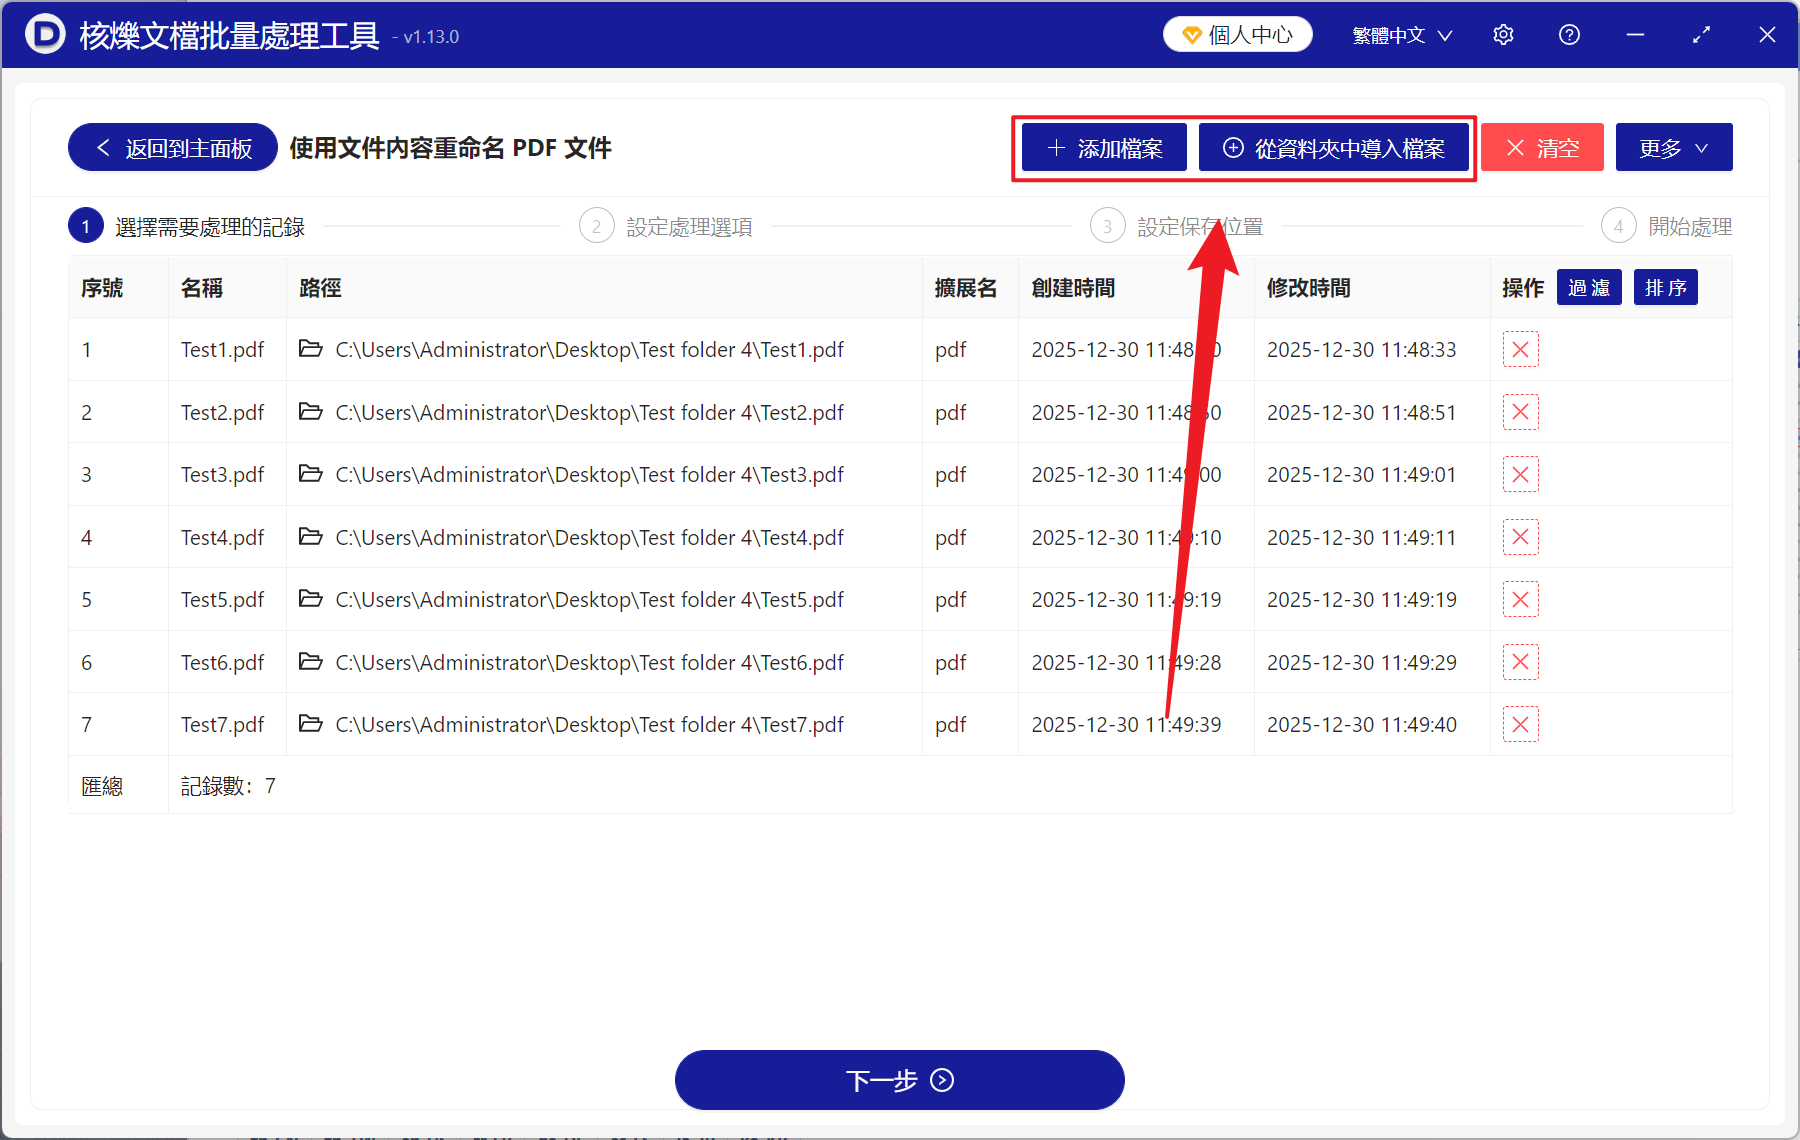This screenshot has height=1140, width=1800.
Task: Open the folder icon next to Test5.pdf path
Action: click(x=311, y=599)
